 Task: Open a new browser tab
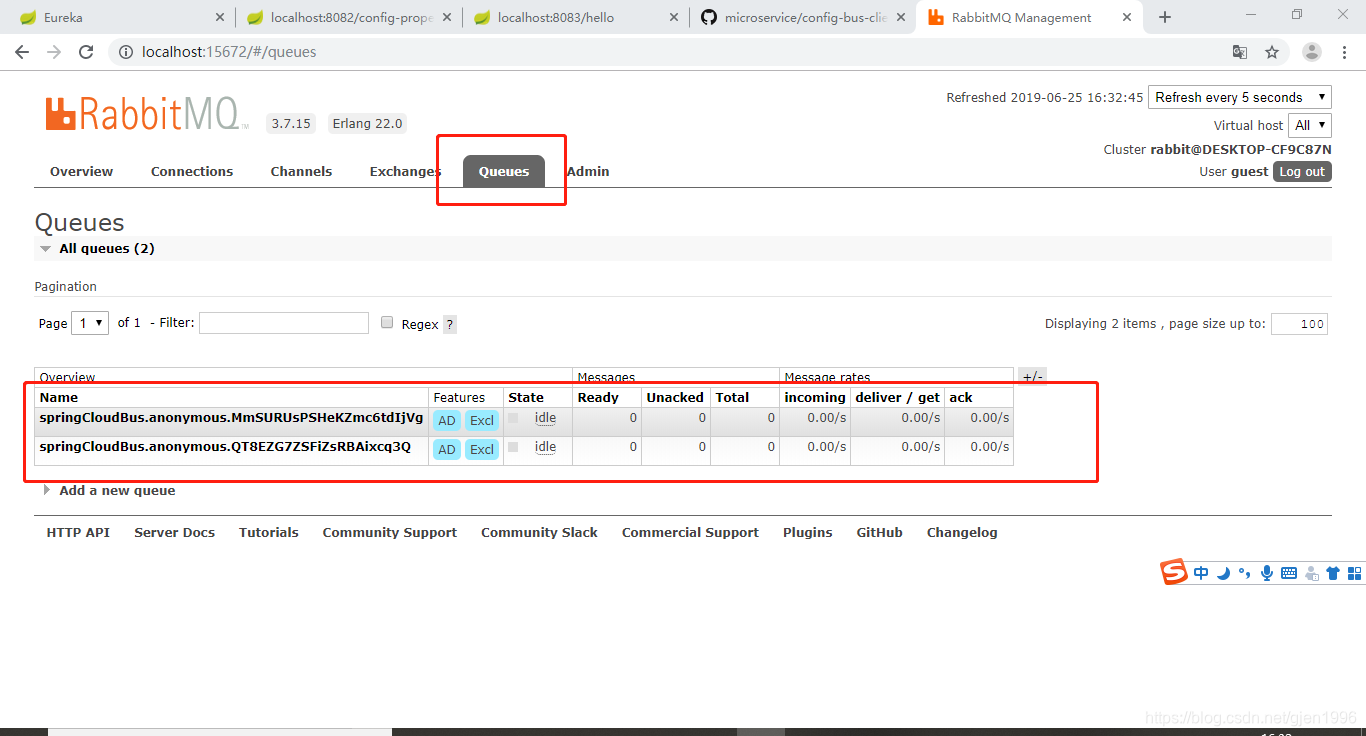pyautogui.click(x=1165, y=17)
